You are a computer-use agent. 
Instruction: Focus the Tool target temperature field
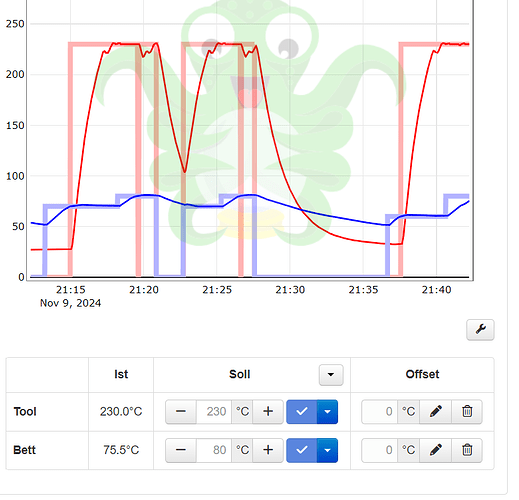(214, 411)
